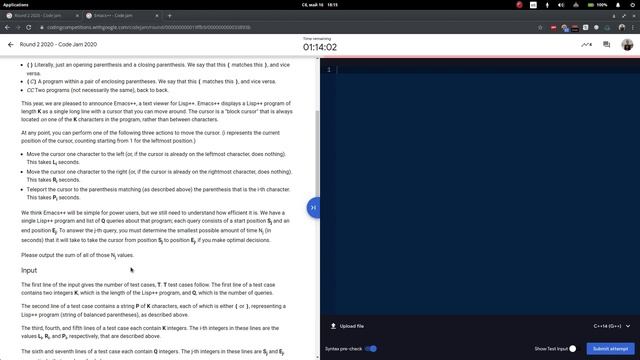This screenshot has width=640, height=360.
Task: Open power session icon in top panel
Action: (x=633, y=5)
